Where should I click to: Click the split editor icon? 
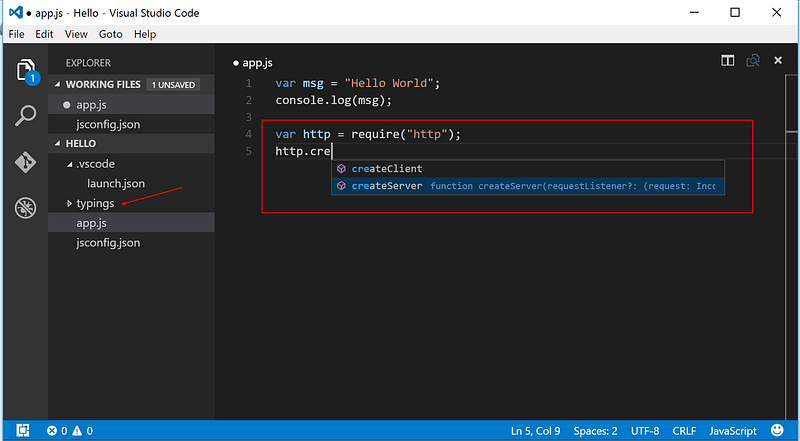tap(728, 61)
